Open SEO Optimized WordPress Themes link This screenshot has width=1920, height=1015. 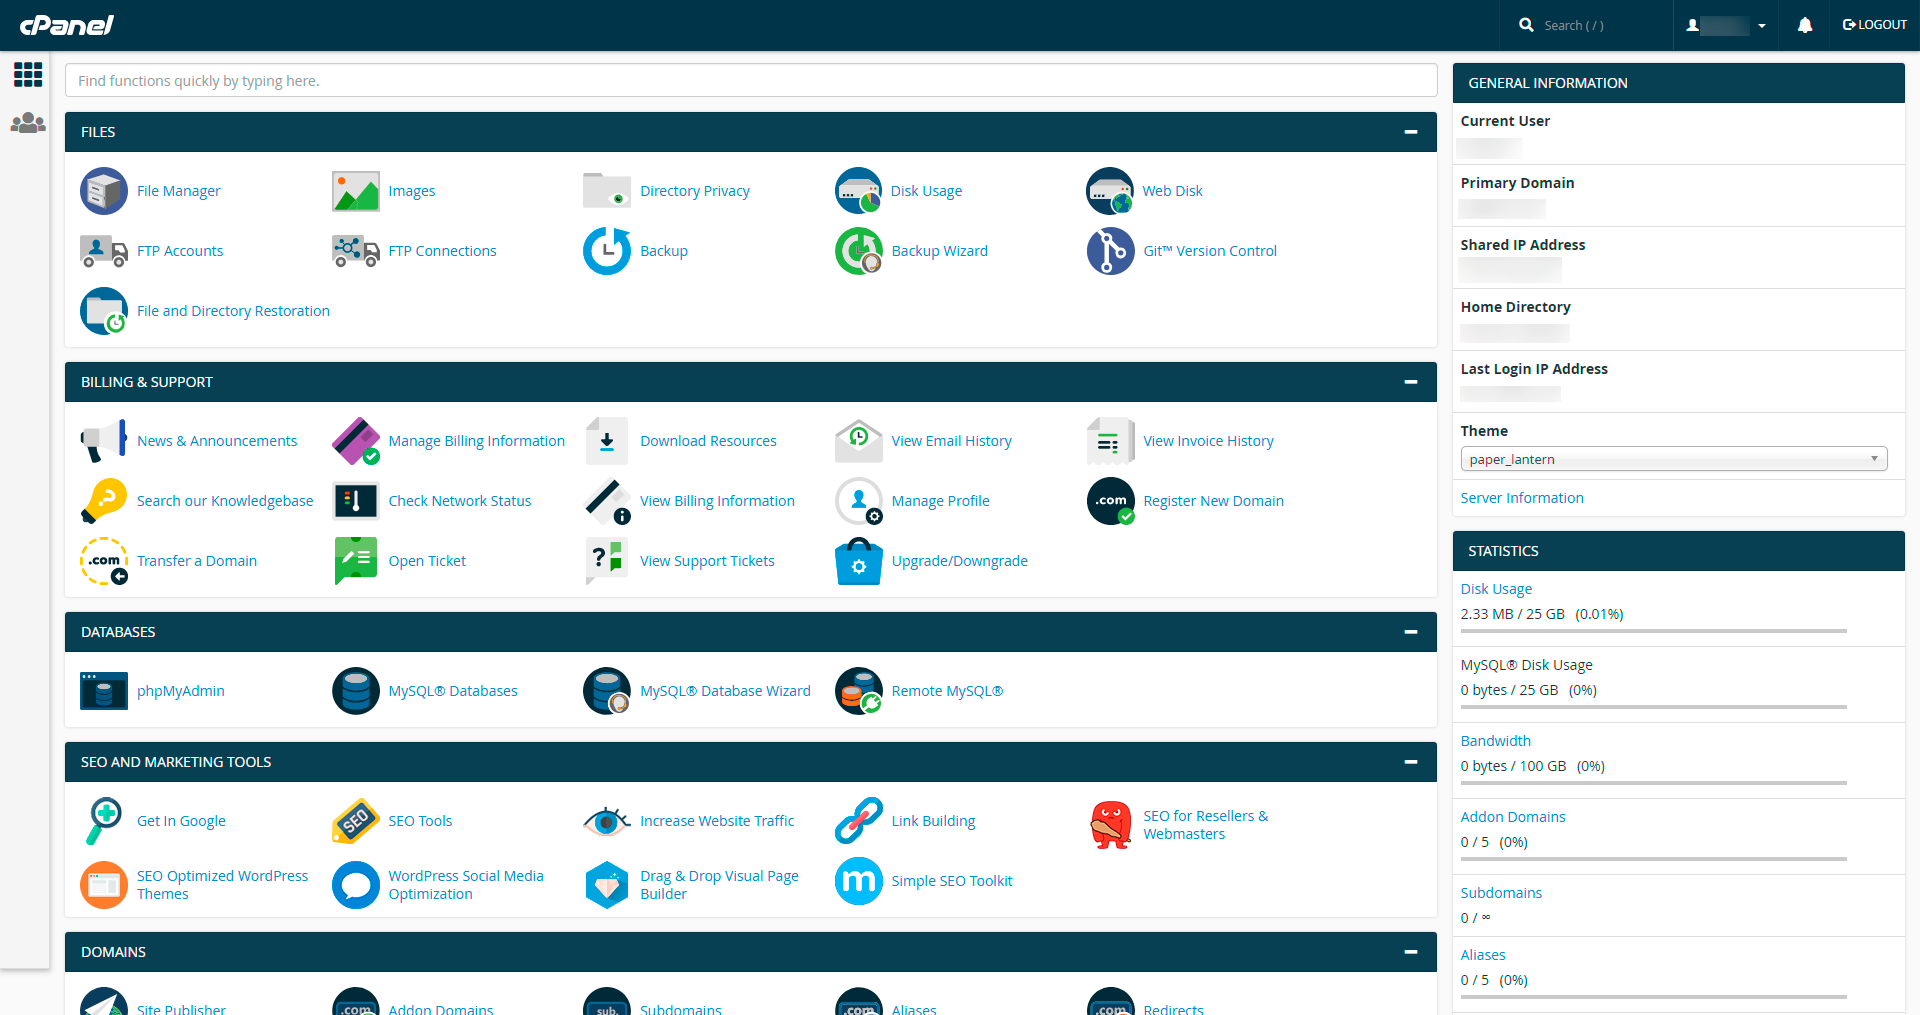(x=222, y=885)
